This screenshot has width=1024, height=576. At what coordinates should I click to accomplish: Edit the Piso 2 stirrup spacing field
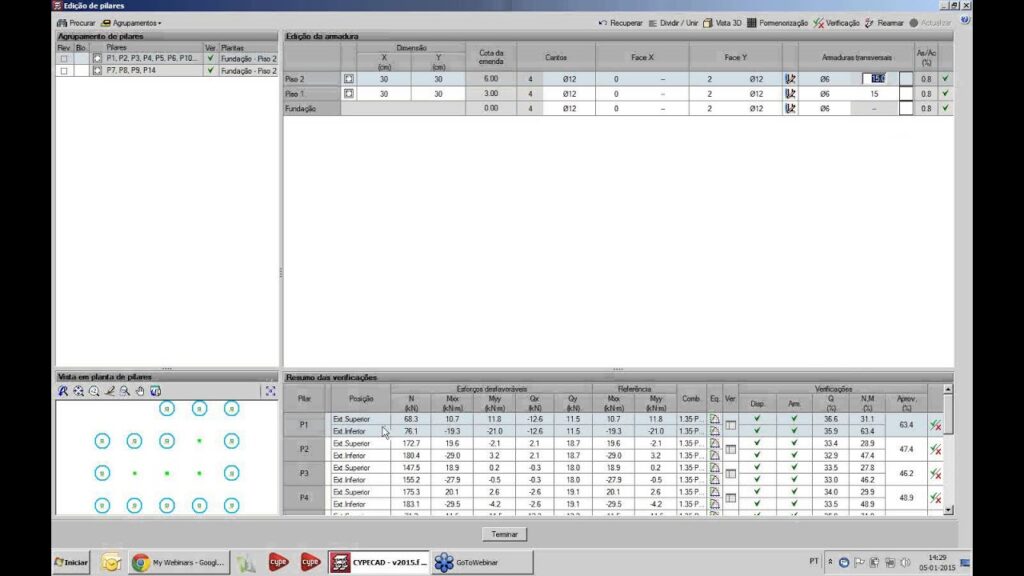pos(877,78)
